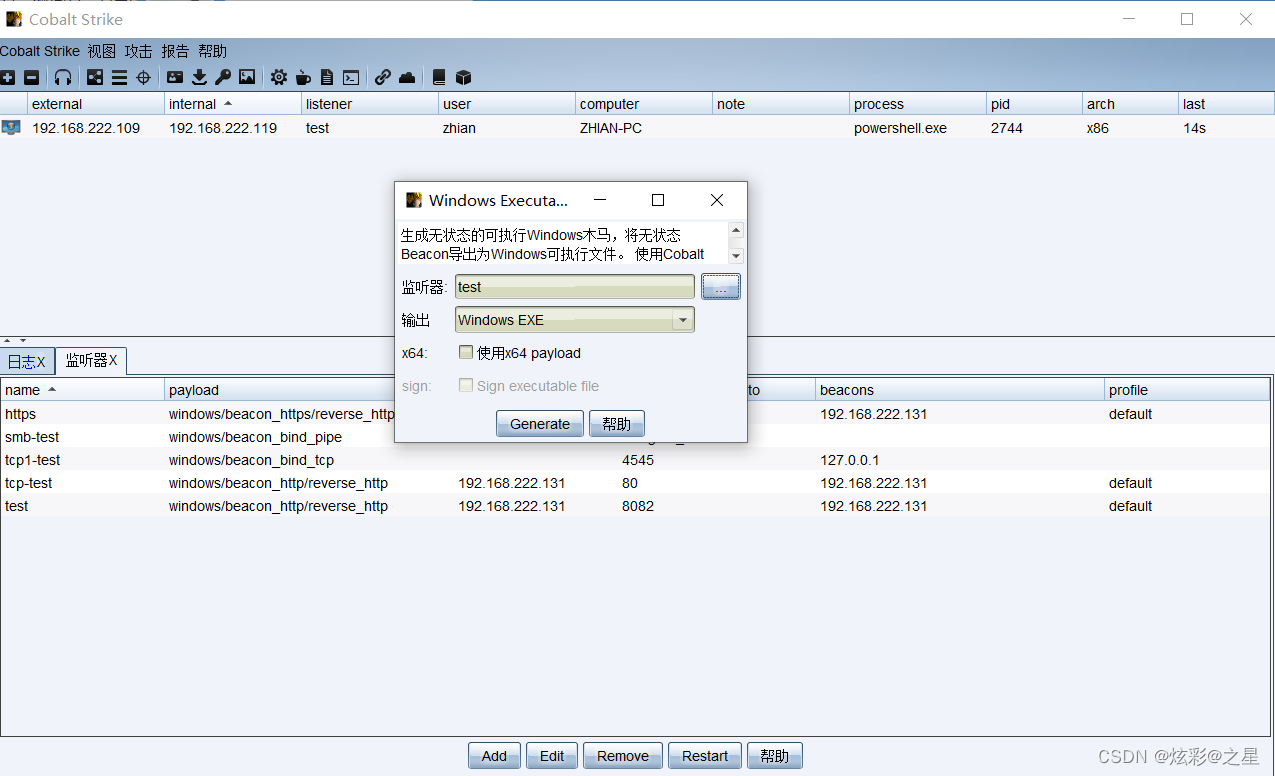Click 帮助 button below listeners table

click(775, 756)
